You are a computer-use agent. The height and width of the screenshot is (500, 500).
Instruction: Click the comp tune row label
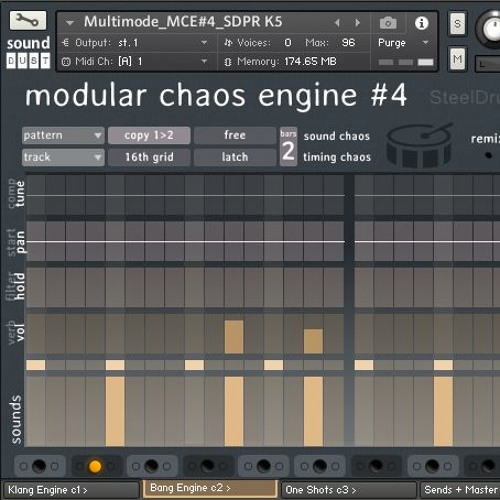[17, 194]
